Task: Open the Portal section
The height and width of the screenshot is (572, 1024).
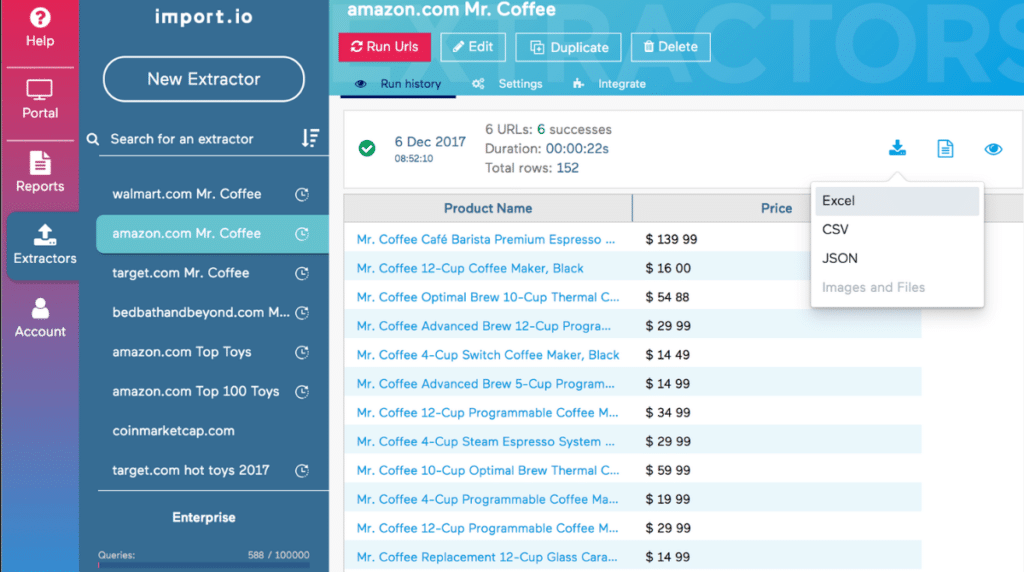Action: click(40, 99)
